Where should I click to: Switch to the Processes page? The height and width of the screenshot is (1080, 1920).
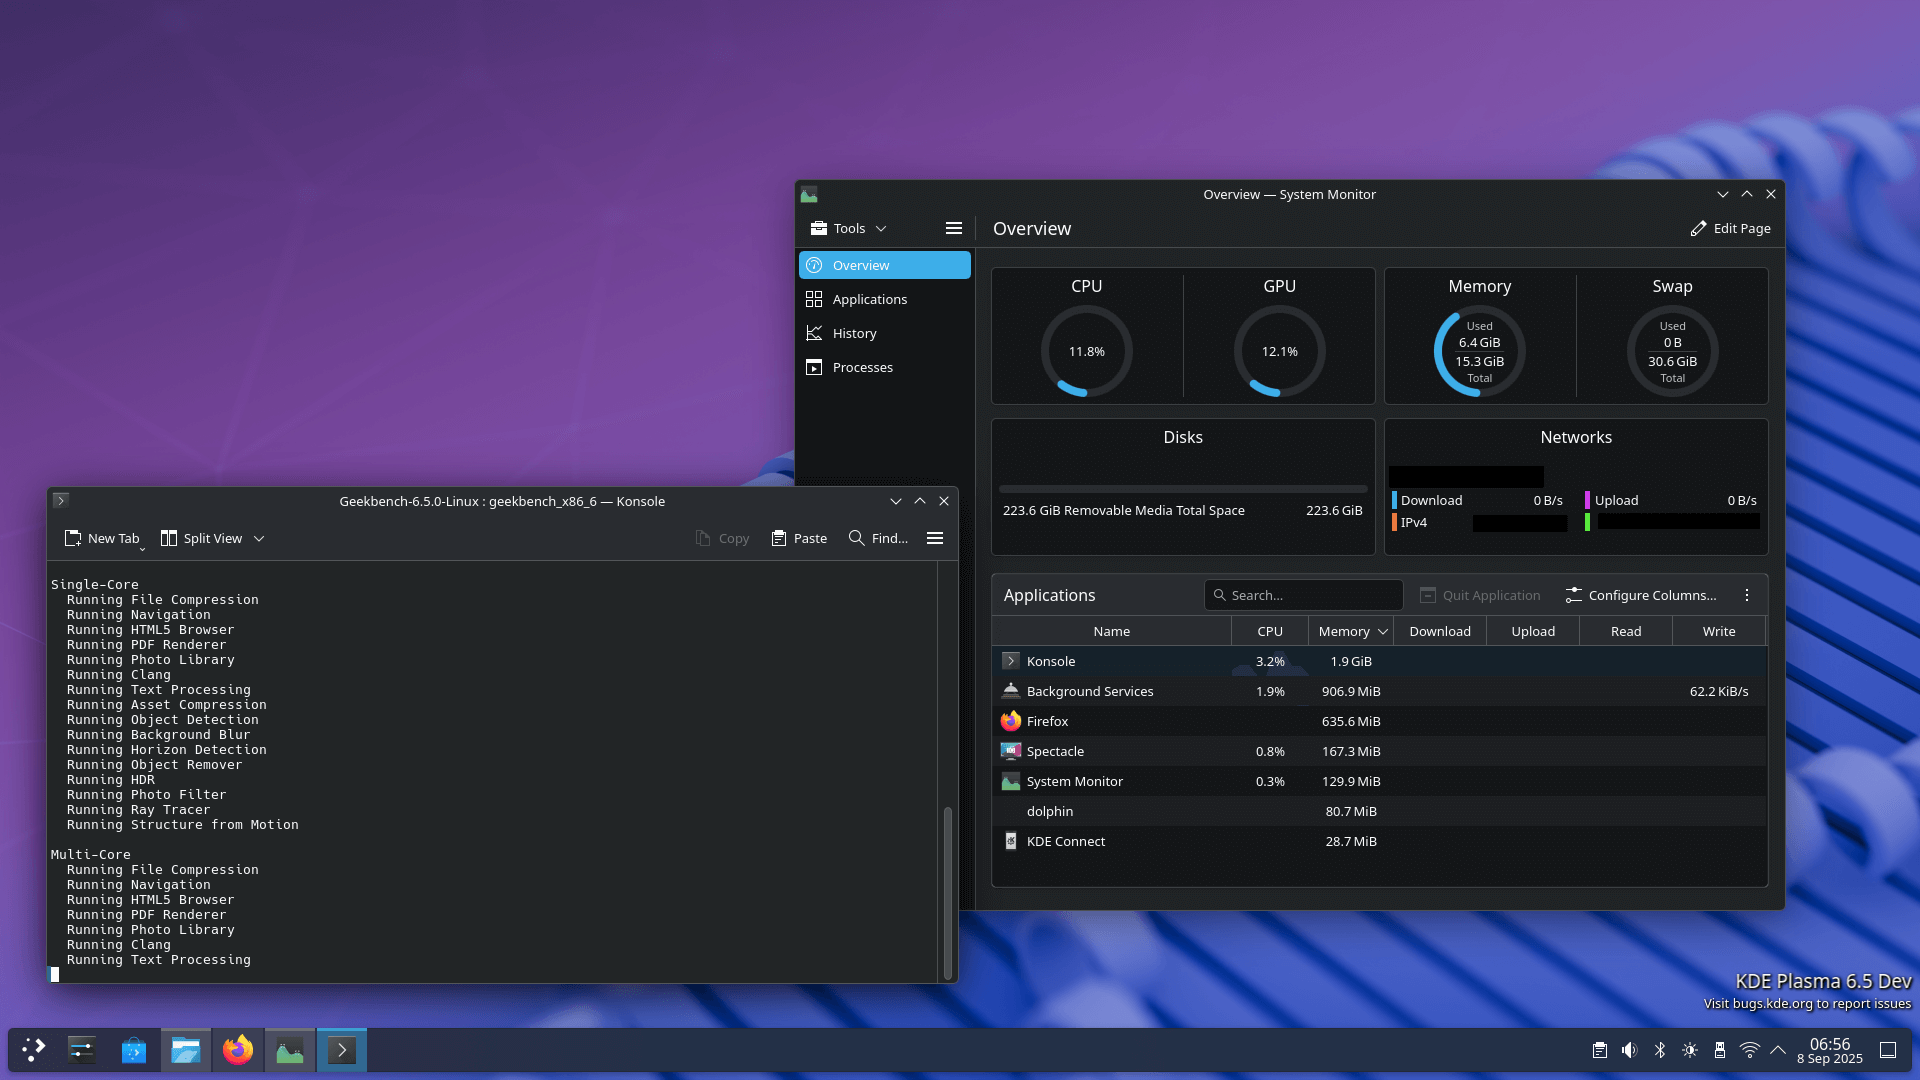[x=862, y=367]
